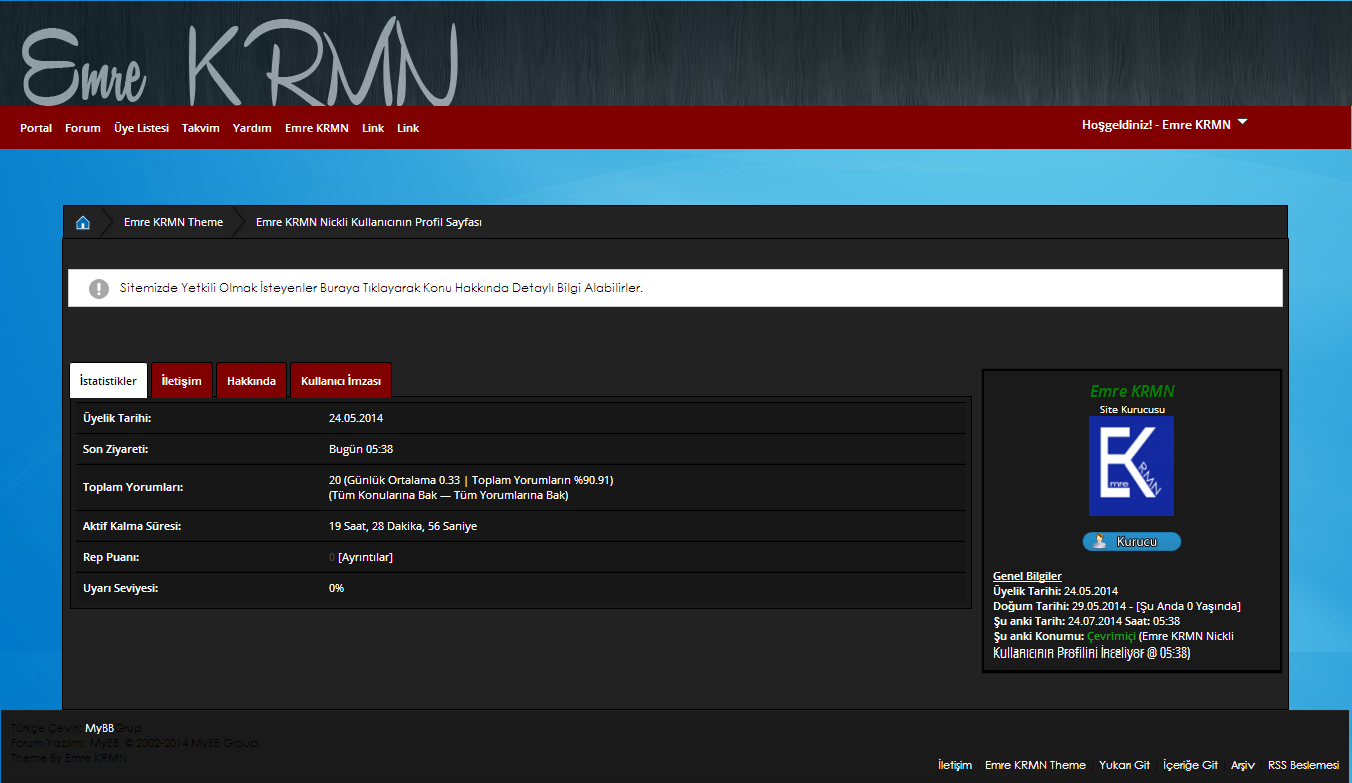Click the blue Kurucu group badge
This screenshot has height=783, width=1352.
(1131, 542)
